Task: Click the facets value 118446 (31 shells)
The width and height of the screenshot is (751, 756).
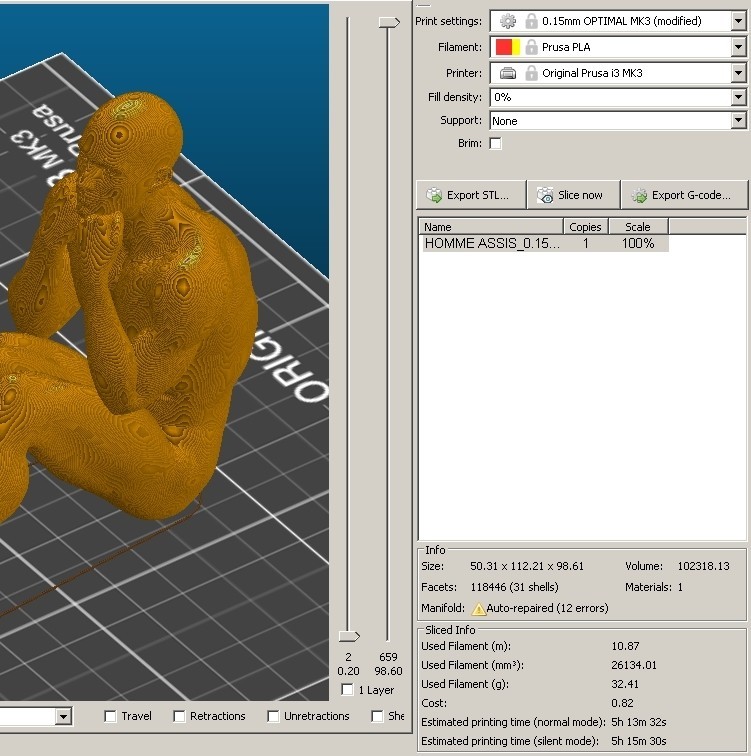Action: 514,587
